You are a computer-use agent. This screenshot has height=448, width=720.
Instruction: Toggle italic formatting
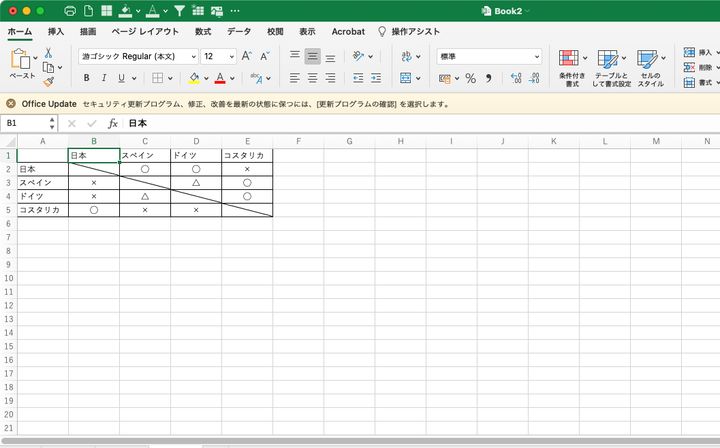pos(104,78)
